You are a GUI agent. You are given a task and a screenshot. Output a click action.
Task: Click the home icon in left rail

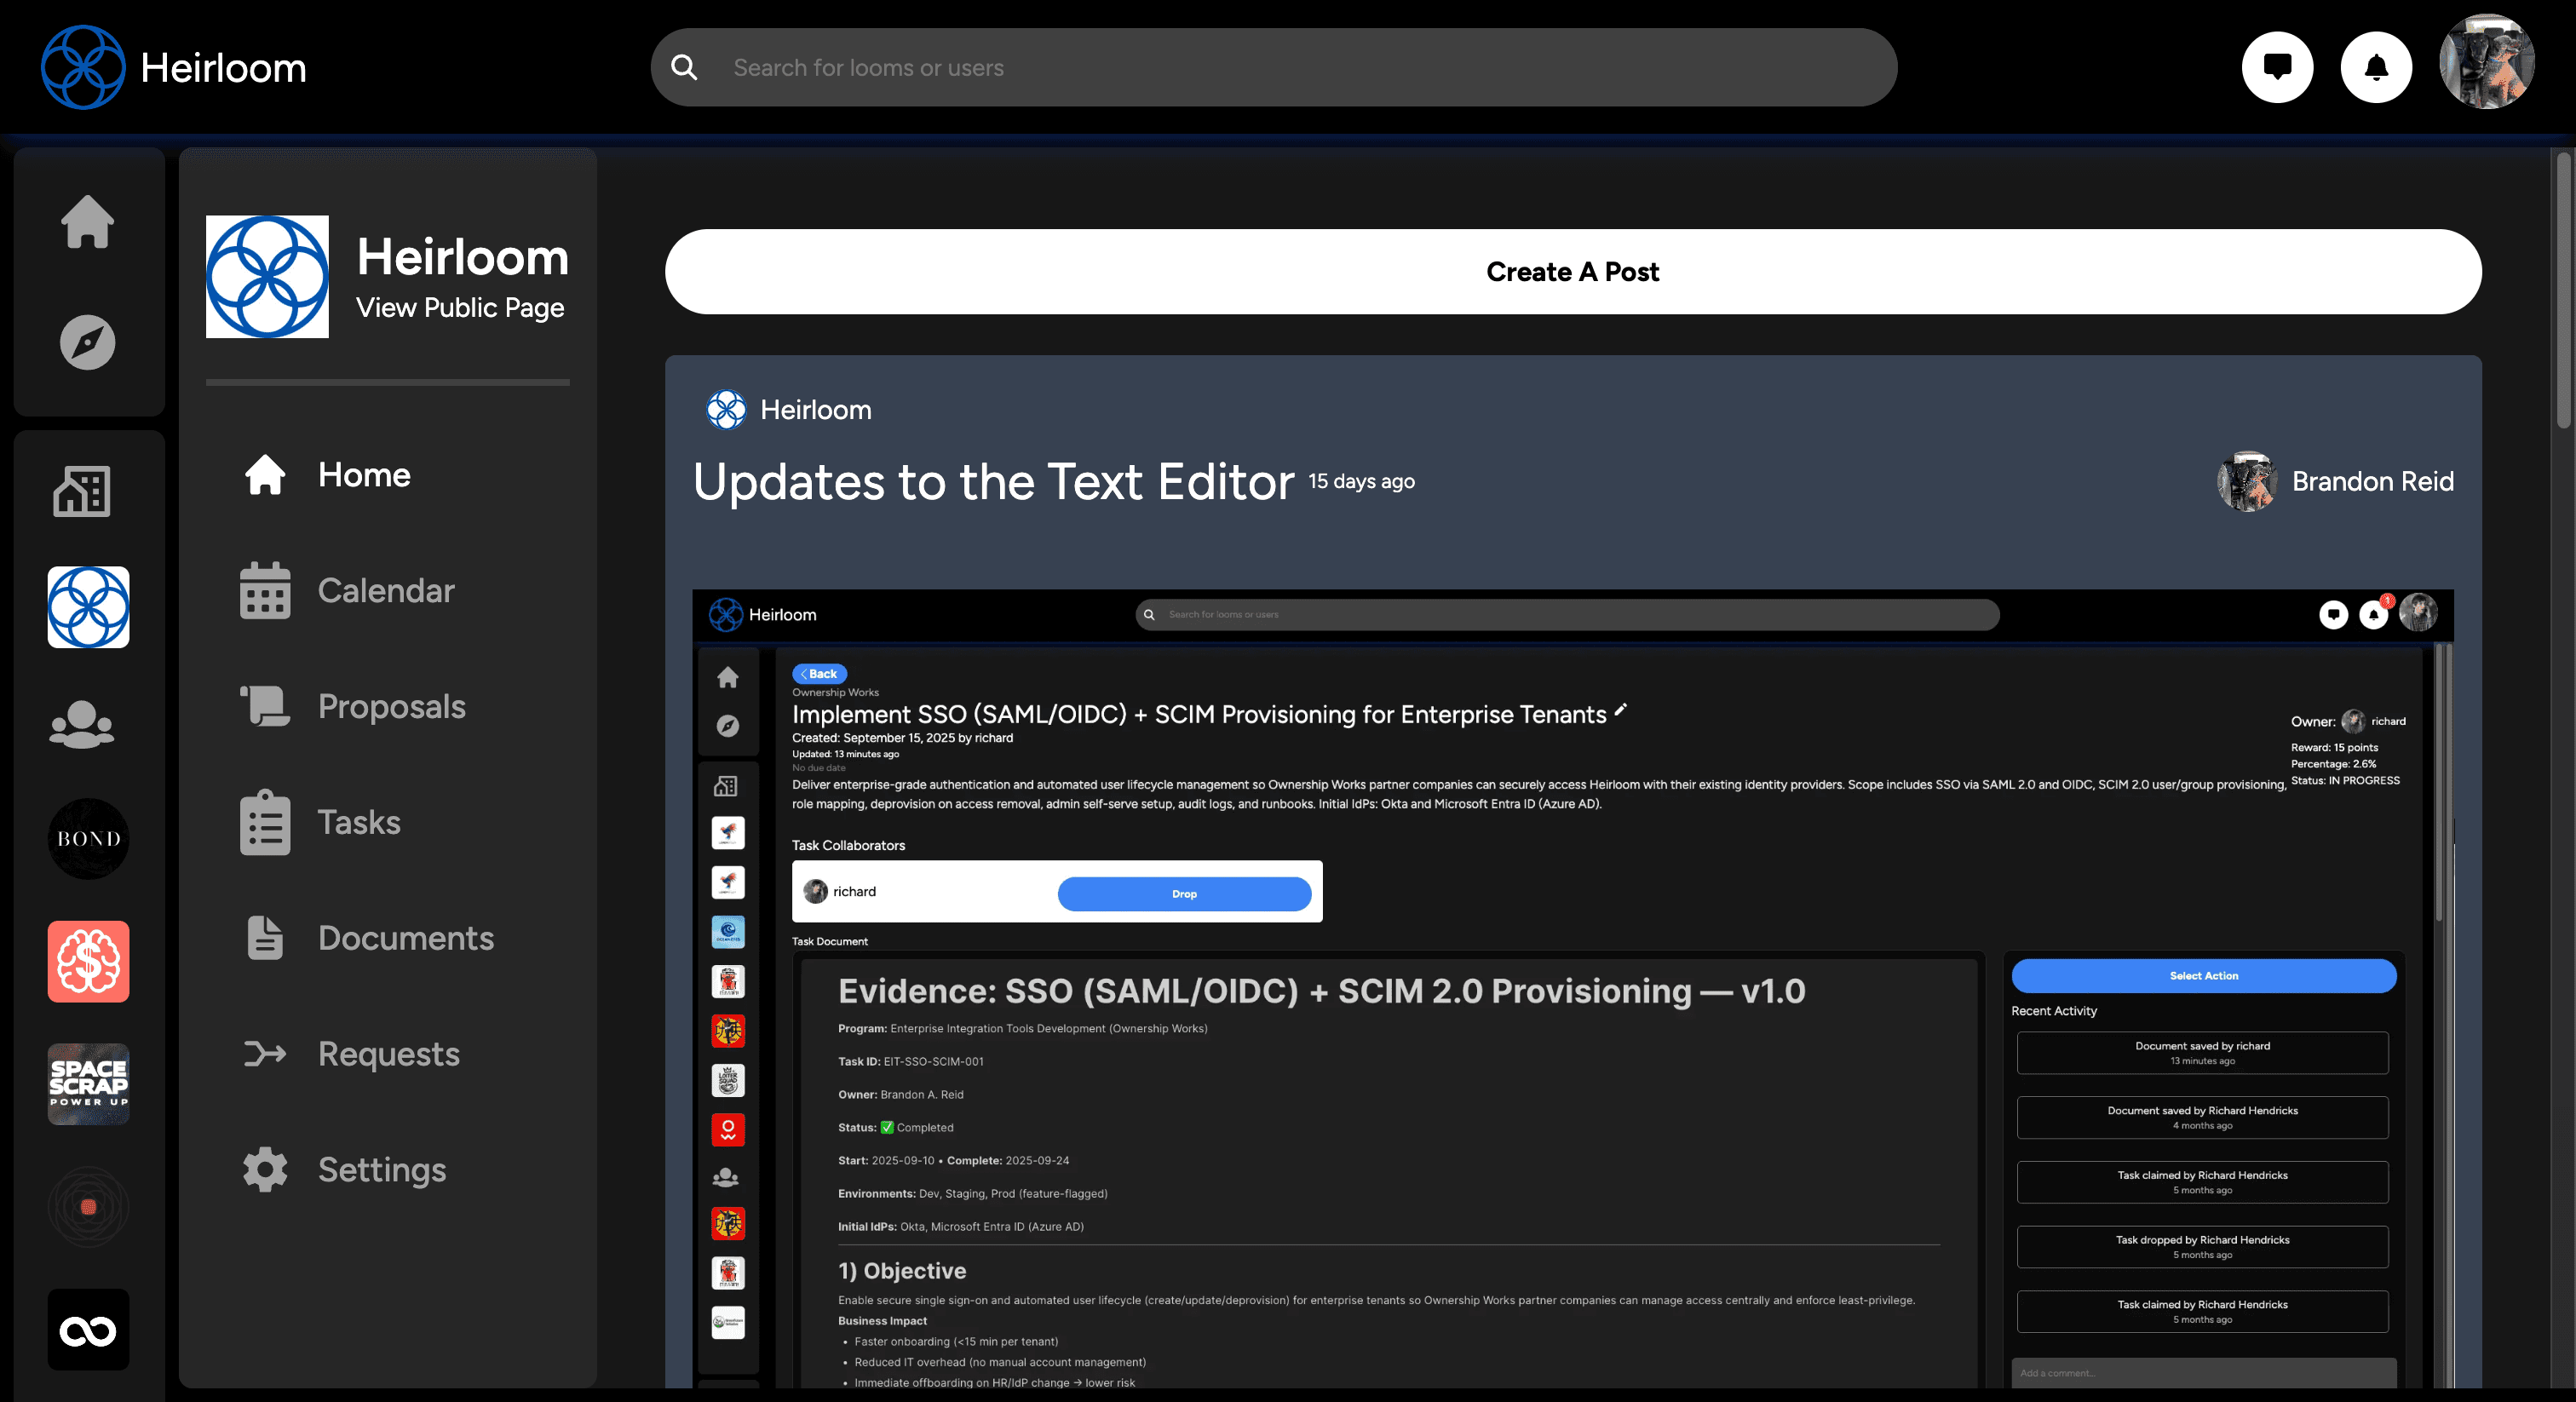[x=88, y=221]
